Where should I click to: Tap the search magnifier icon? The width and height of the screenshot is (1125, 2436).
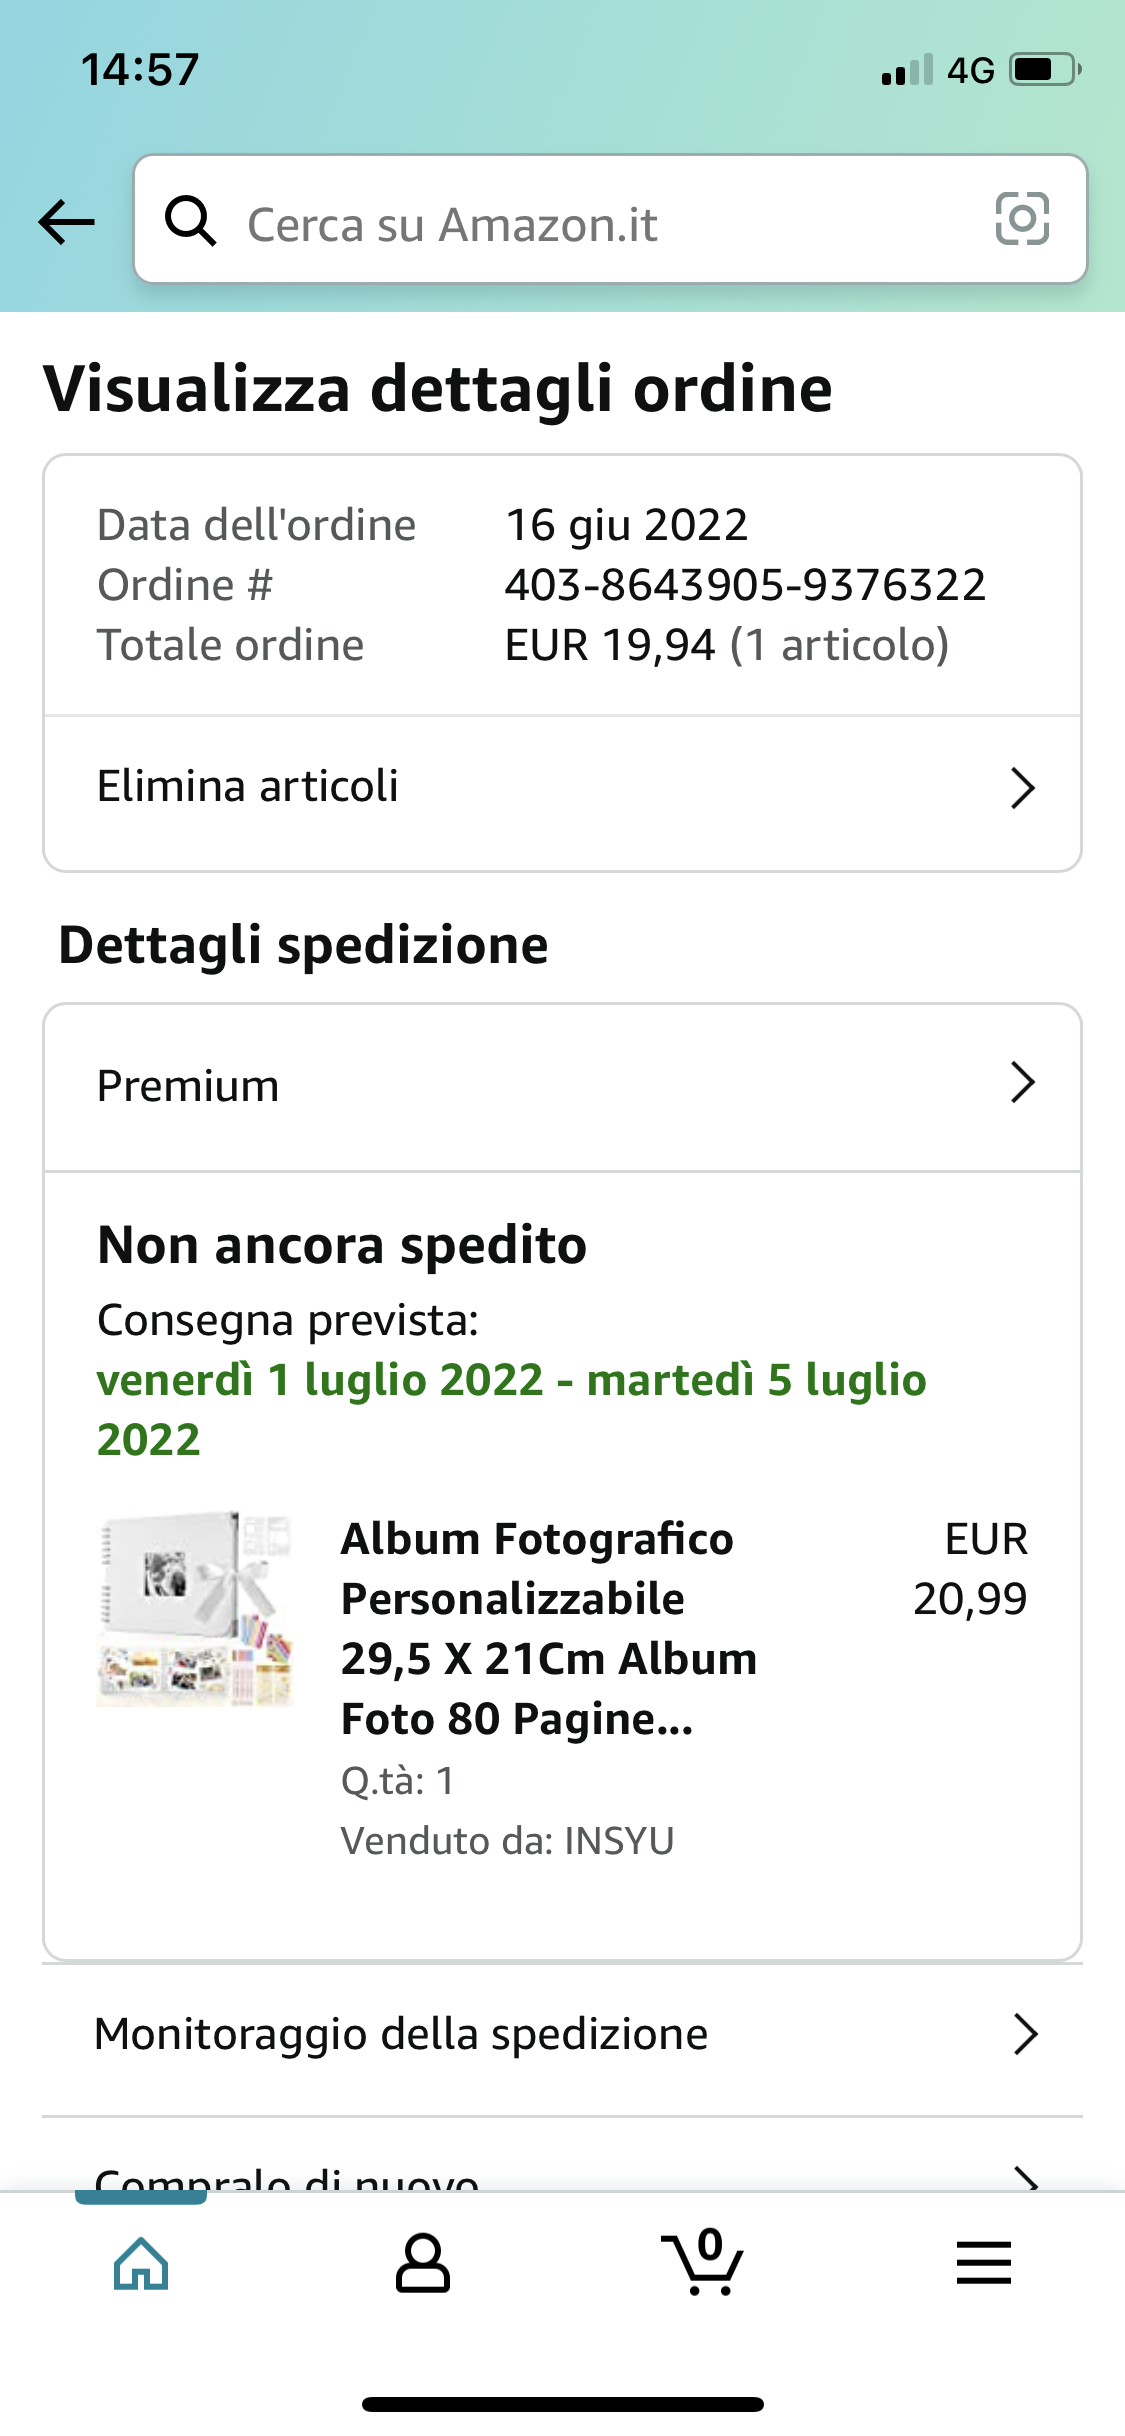[x=190, y=221]
